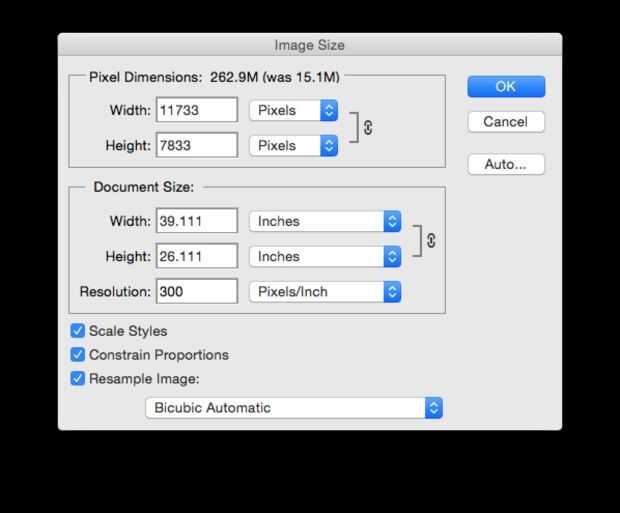Screen dimensions: 620x513
Task: Click the OK button
Action: (506, 87)
